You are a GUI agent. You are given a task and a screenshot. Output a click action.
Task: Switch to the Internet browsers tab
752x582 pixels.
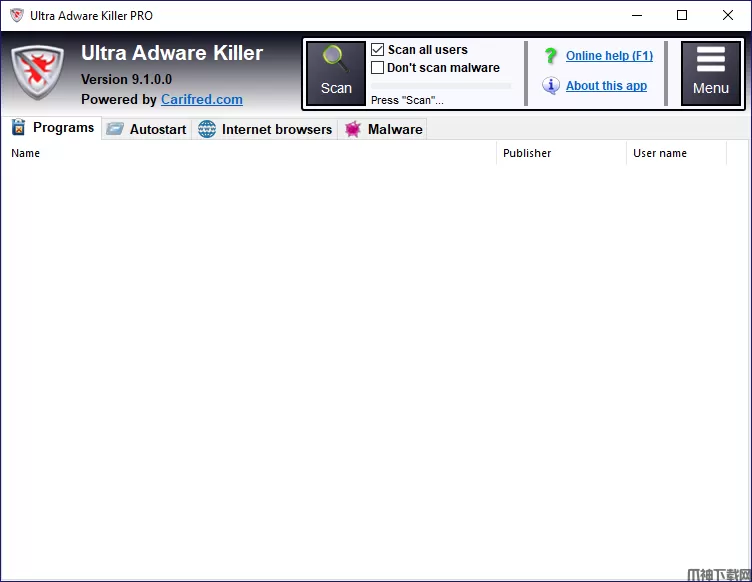[x=265, y=129]
